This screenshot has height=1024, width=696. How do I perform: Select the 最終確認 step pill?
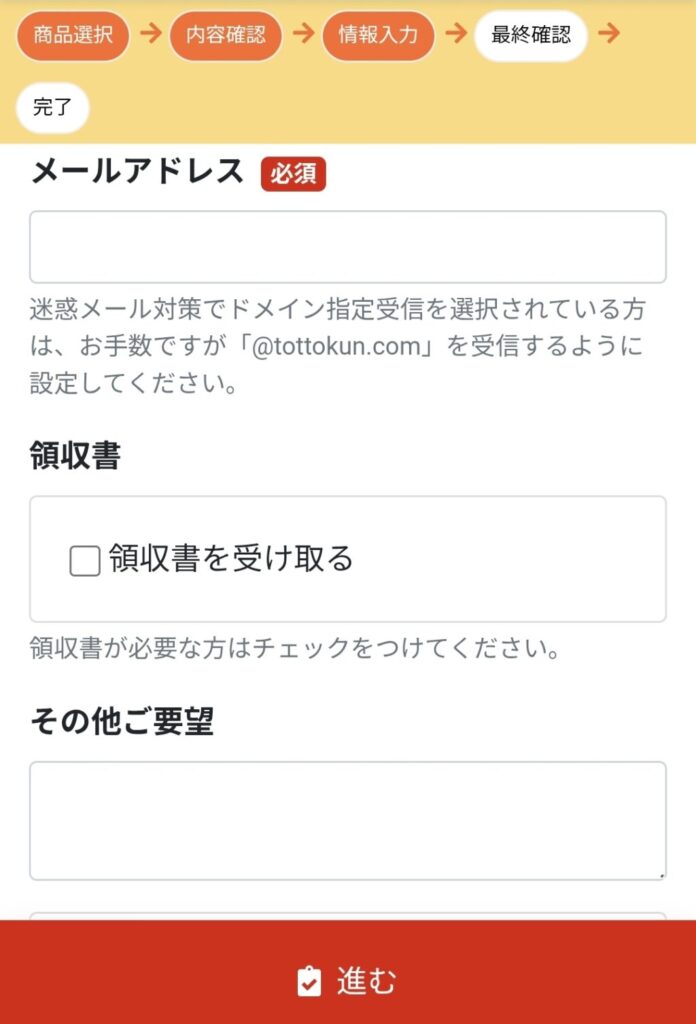click(530, 36)
